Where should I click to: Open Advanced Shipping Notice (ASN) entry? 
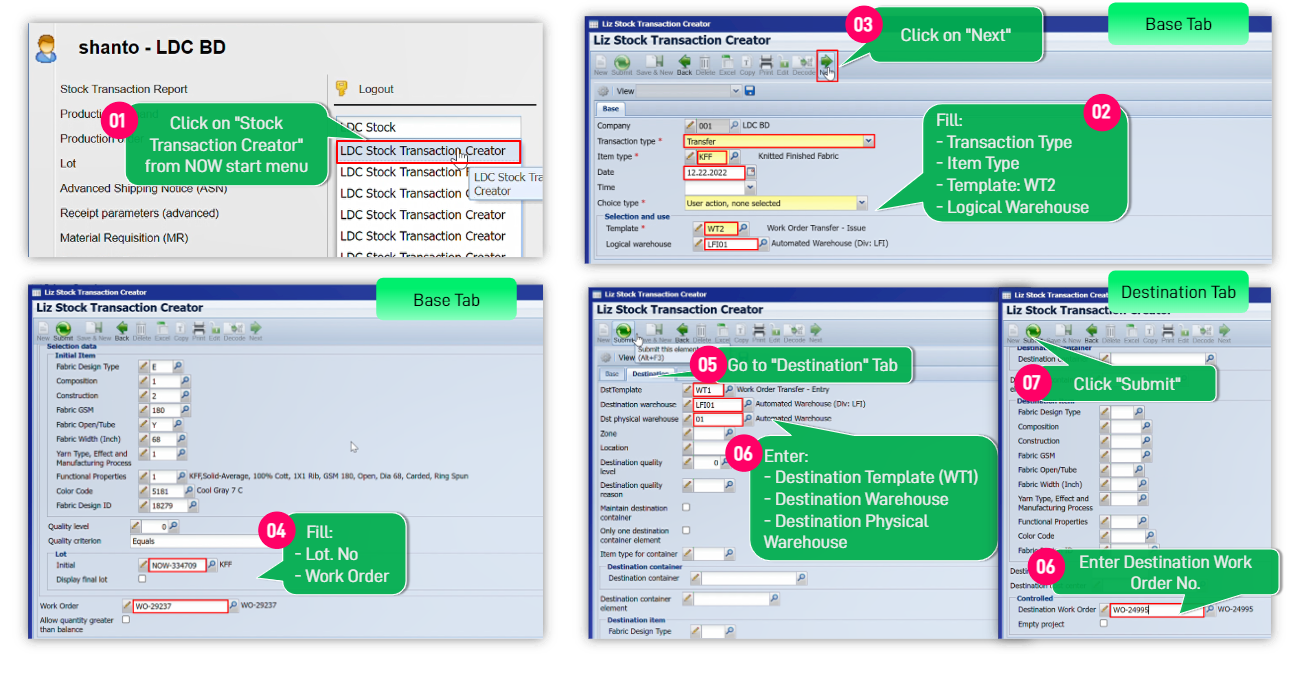click(143, 188)
